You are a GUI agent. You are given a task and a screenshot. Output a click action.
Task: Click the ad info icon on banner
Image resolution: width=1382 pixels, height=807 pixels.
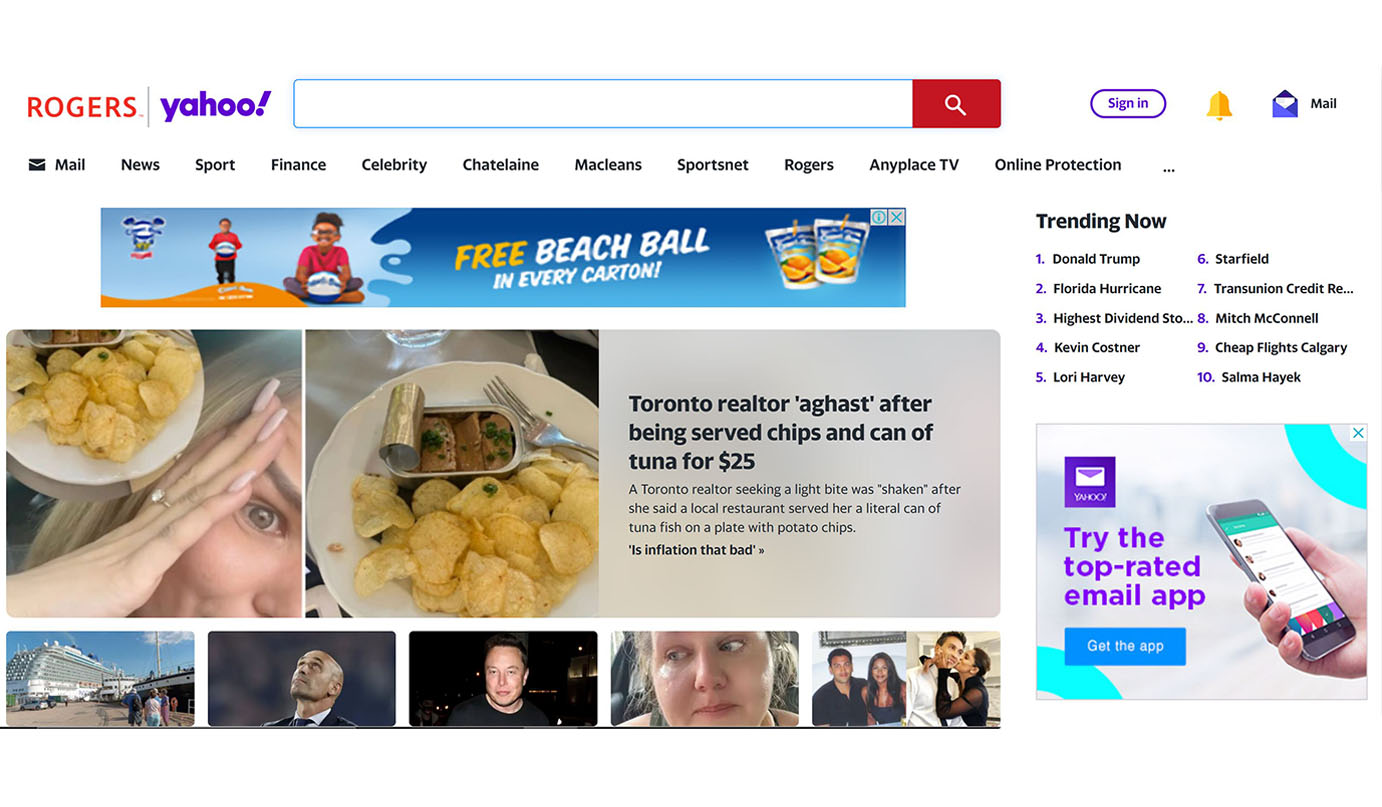tap(879, 217)
